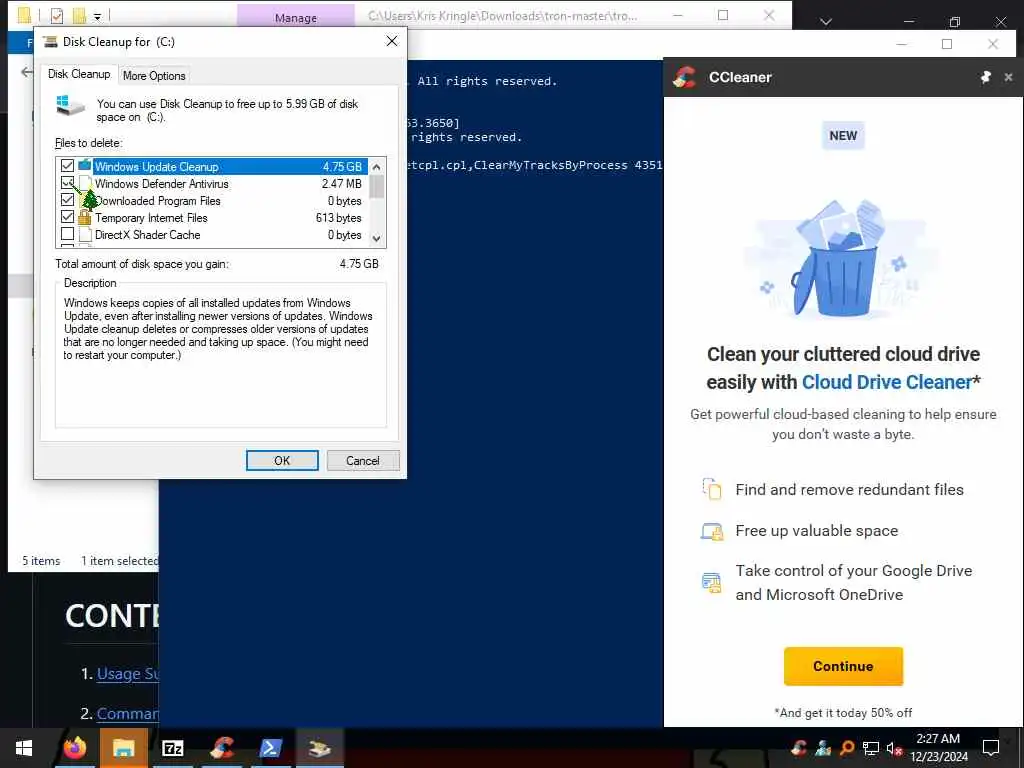Click the Disk Cleanup taskbar icon
1024x768 pixels.
coord(319,748)
